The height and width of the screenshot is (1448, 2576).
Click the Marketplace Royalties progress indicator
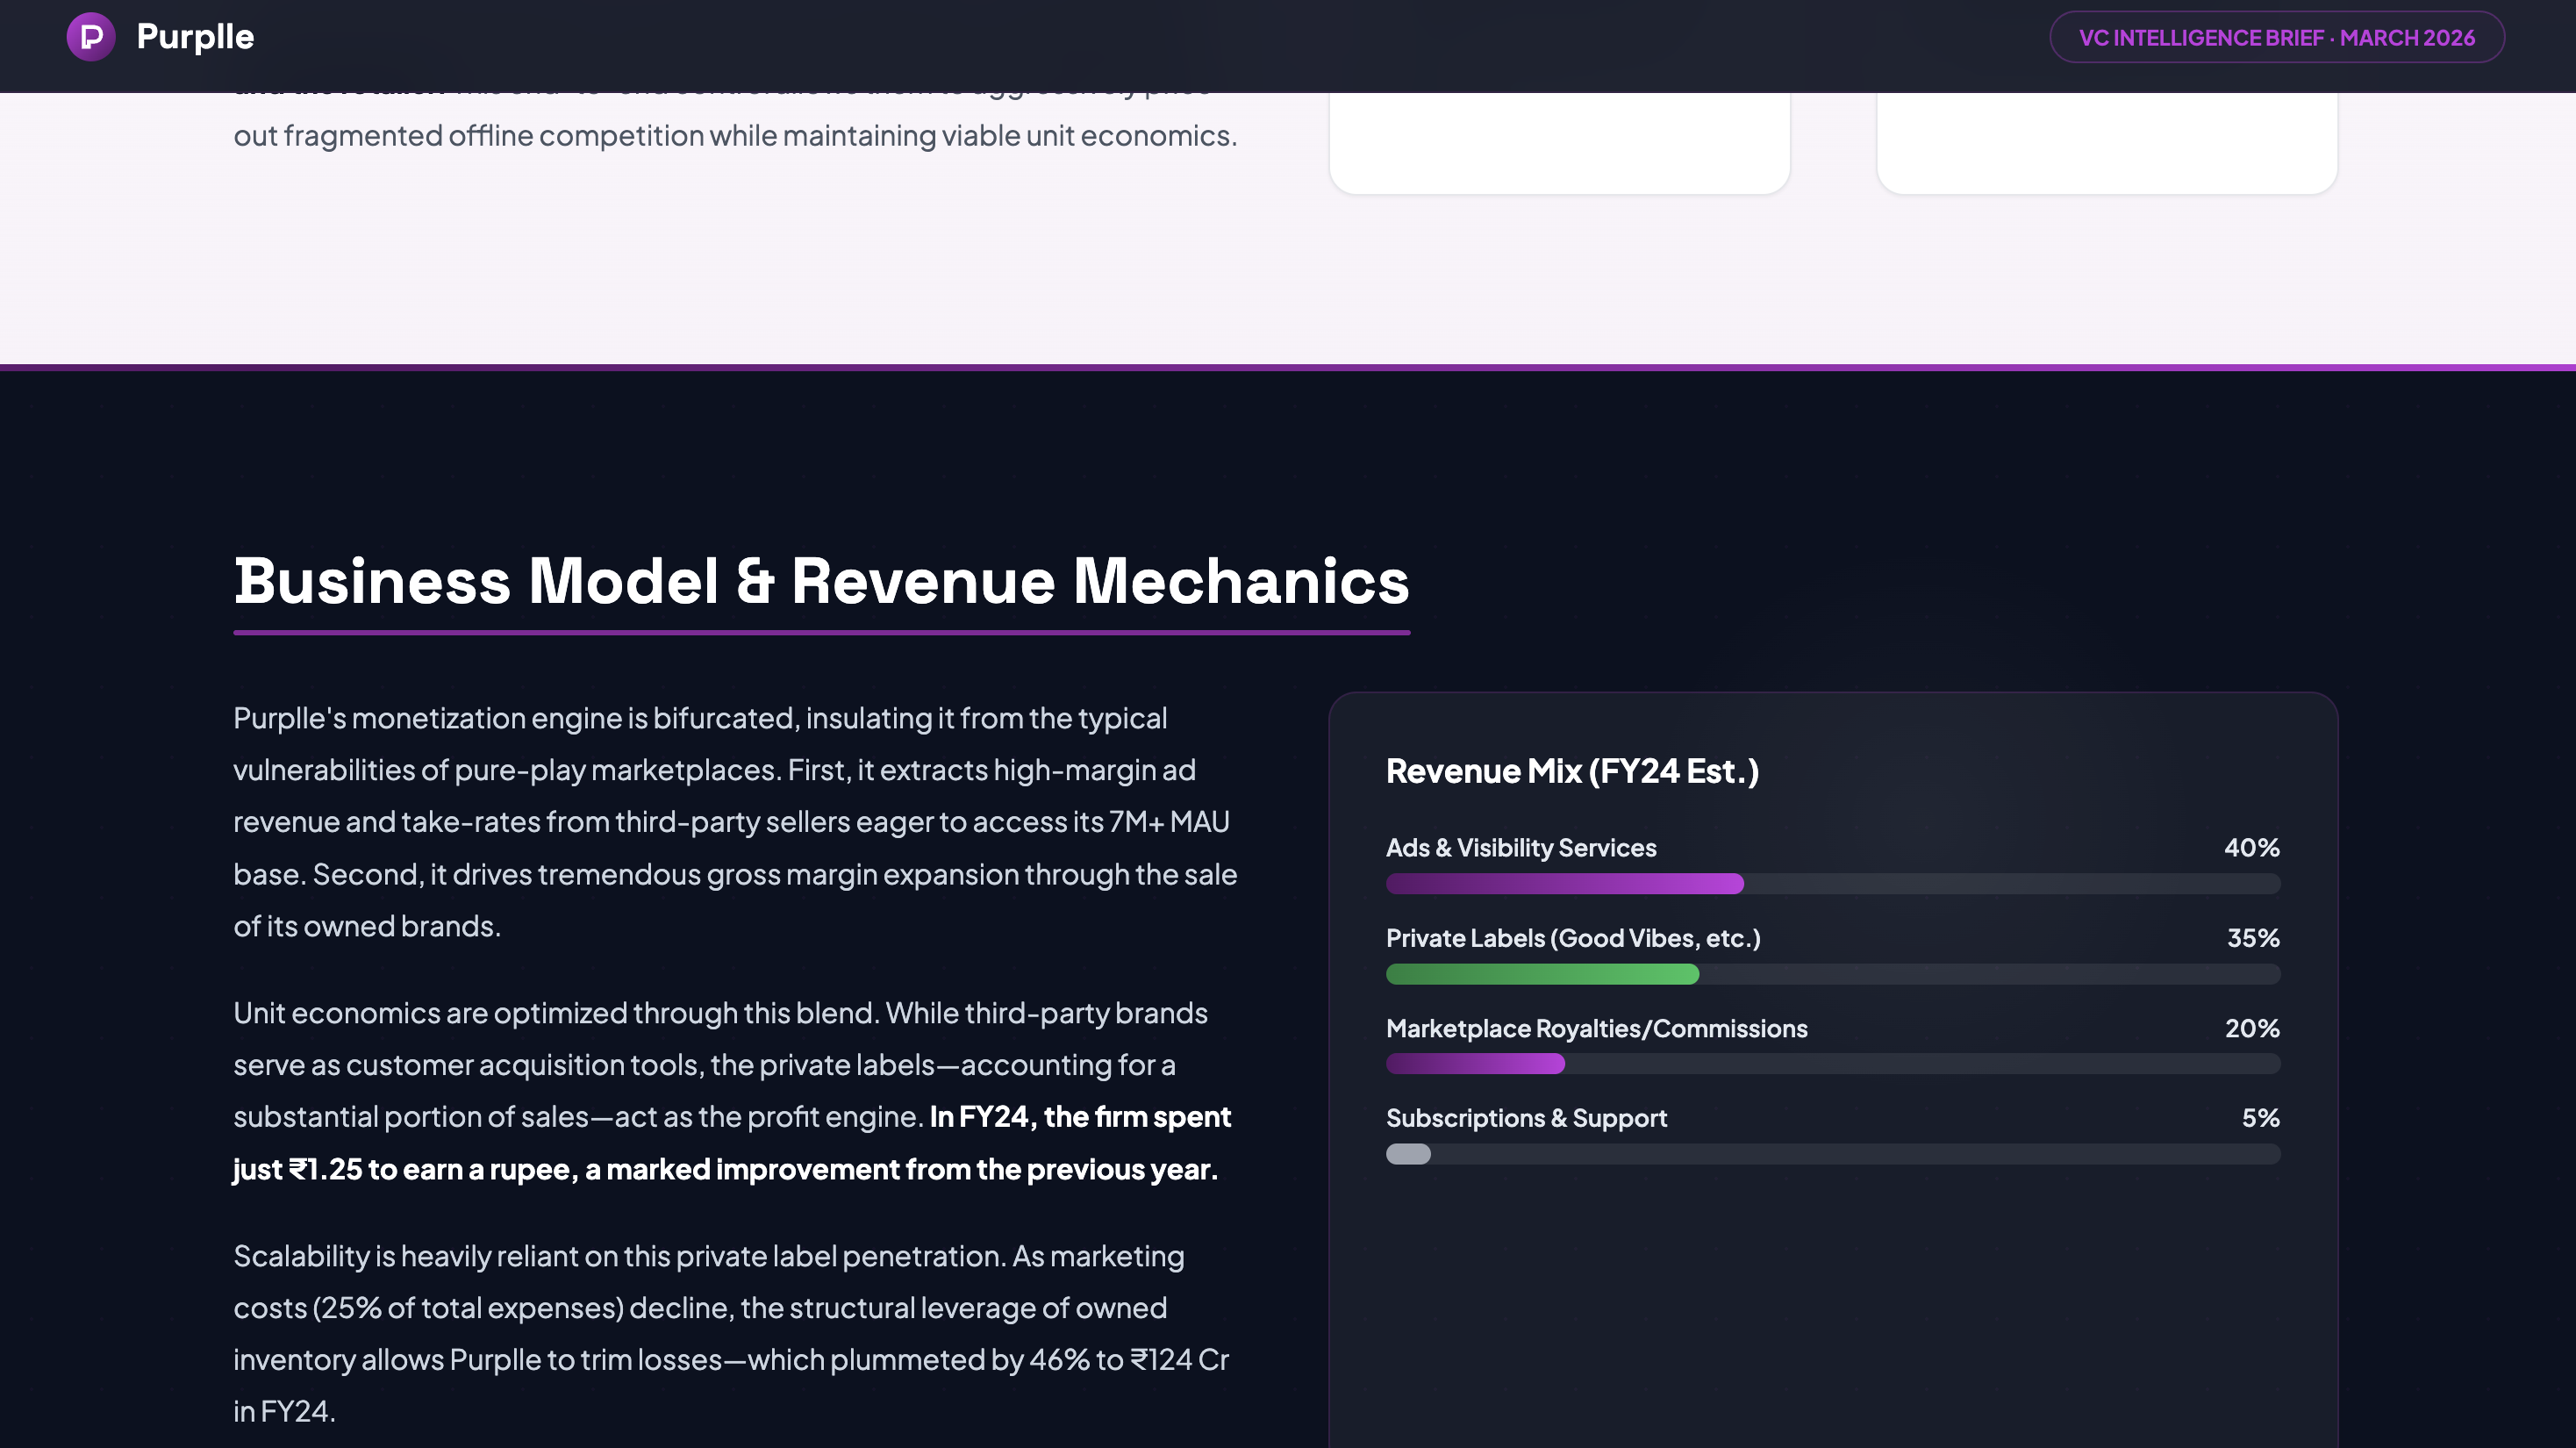coord(1475,1064)
